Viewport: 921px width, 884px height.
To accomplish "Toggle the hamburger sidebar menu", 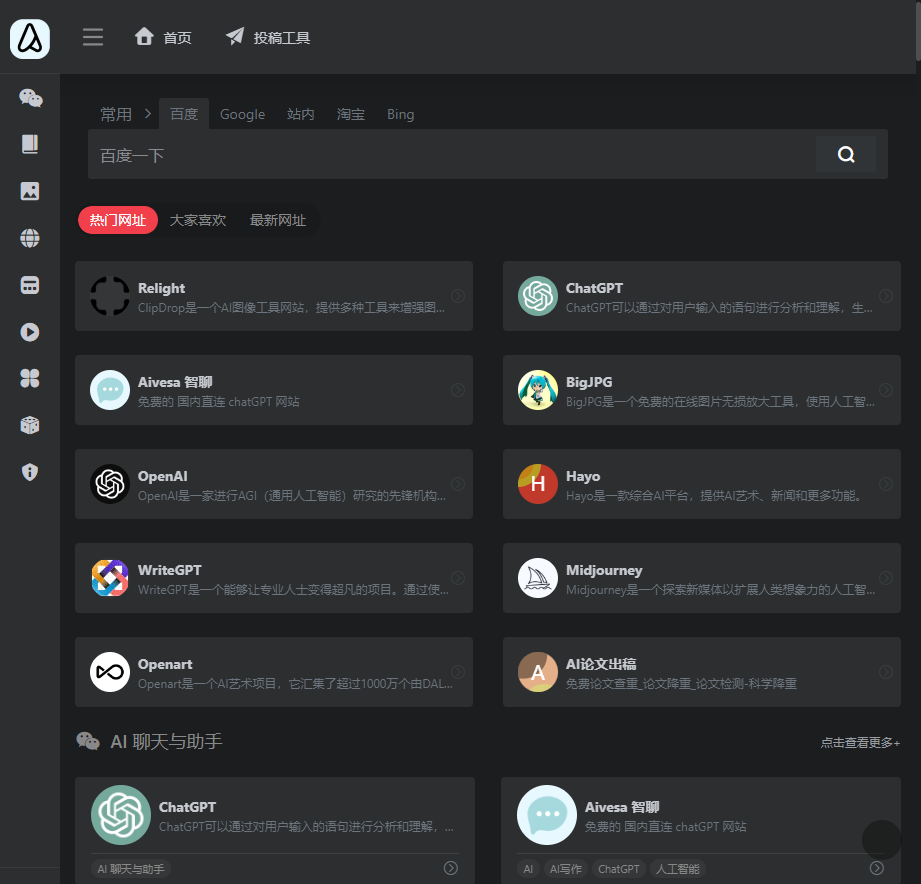I will pyautogui.click(x=93, y=37).
